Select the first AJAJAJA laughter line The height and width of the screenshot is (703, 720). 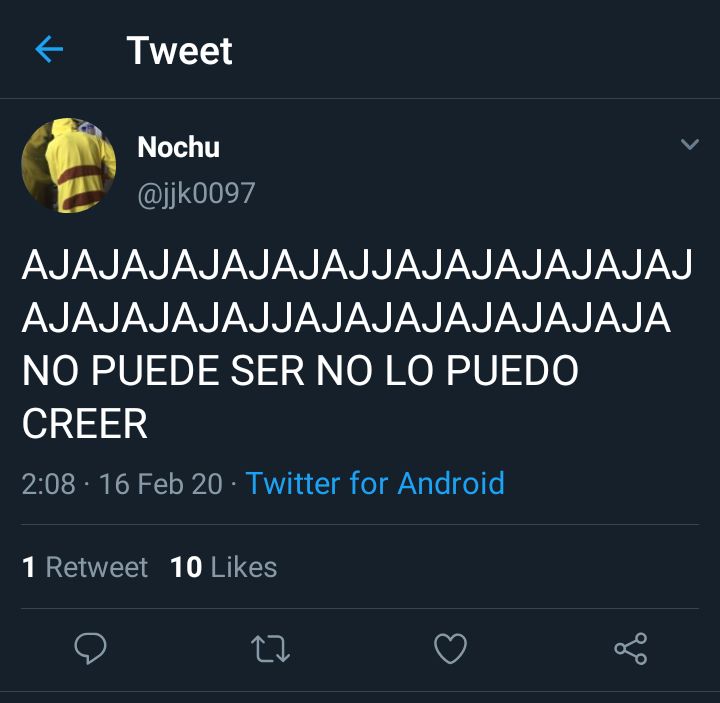[357, 264]
